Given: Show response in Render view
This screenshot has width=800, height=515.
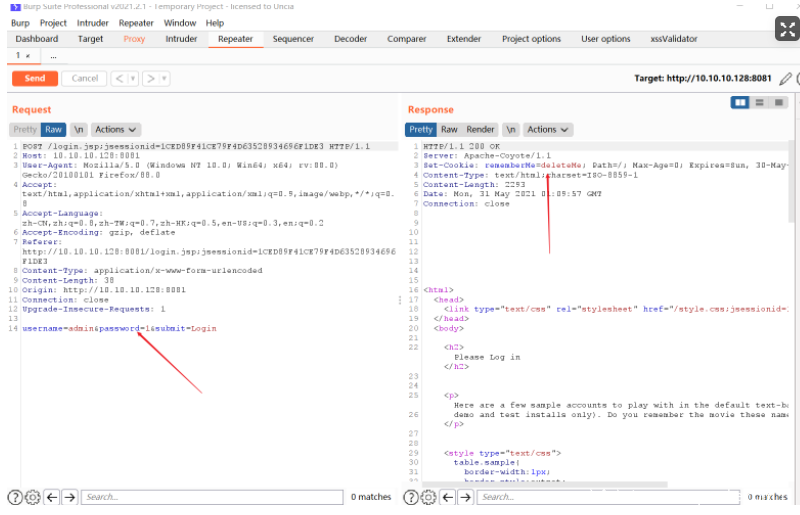Looking at the screenshot, I should 480,129.
